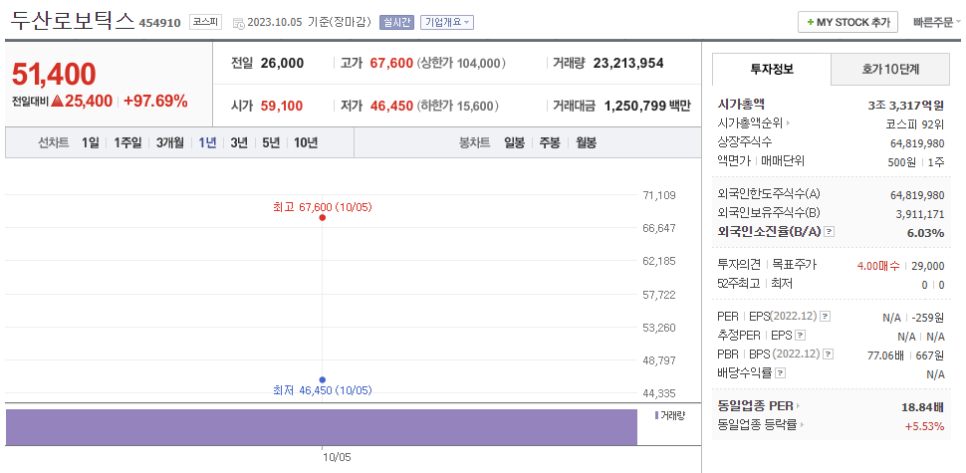Click the 10/05 date axis label
966x473 pixels.
(x=337, y=458)
